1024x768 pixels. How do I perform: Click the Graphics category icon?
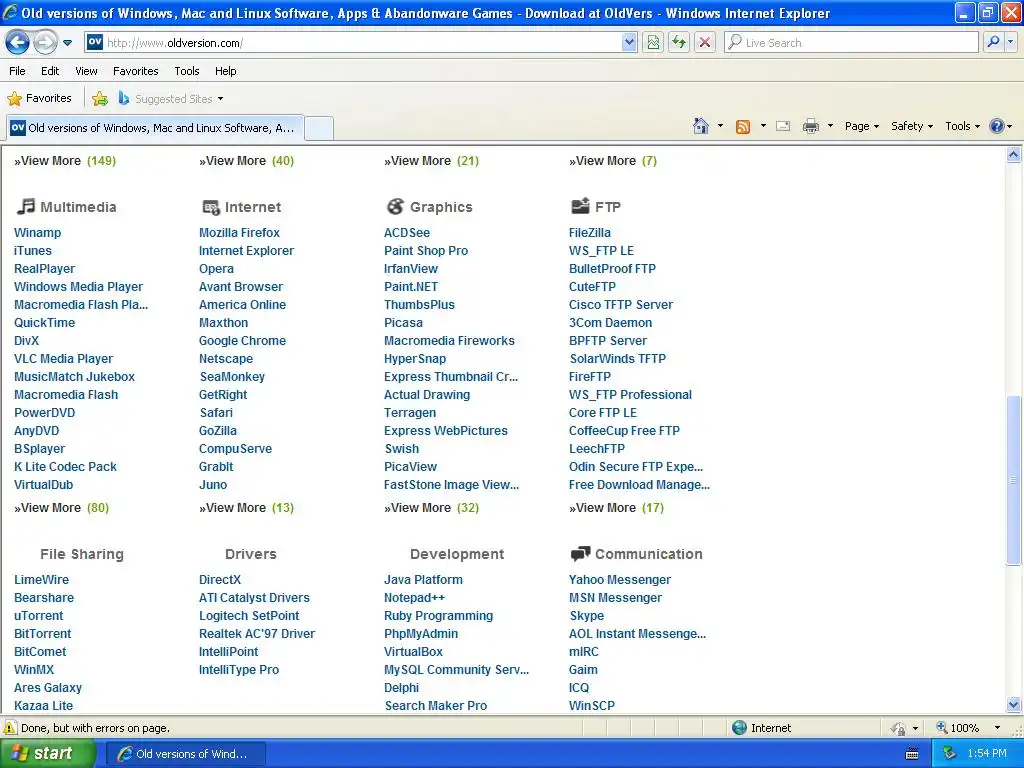pos(395,206)
